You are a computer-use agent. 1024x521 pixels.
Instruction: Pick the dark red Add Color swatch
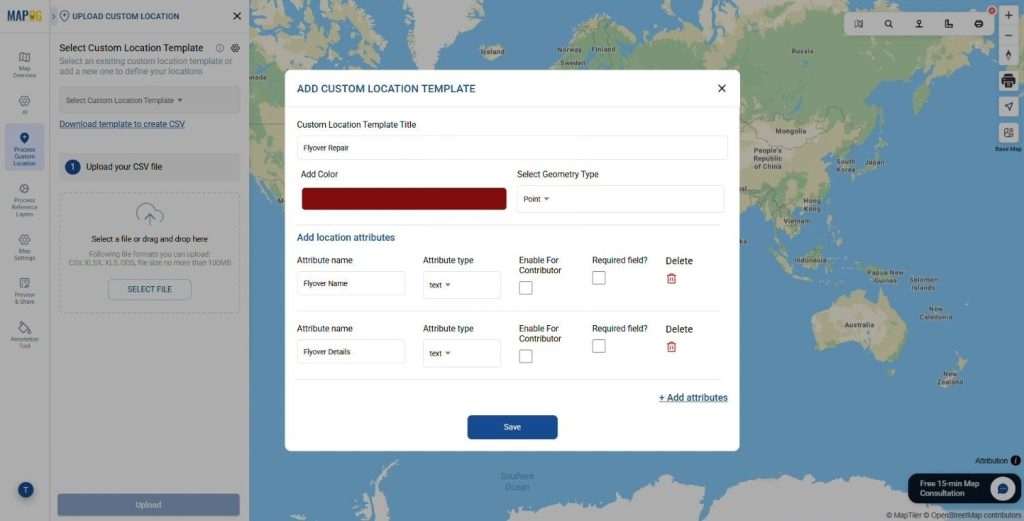click(404, 199)
